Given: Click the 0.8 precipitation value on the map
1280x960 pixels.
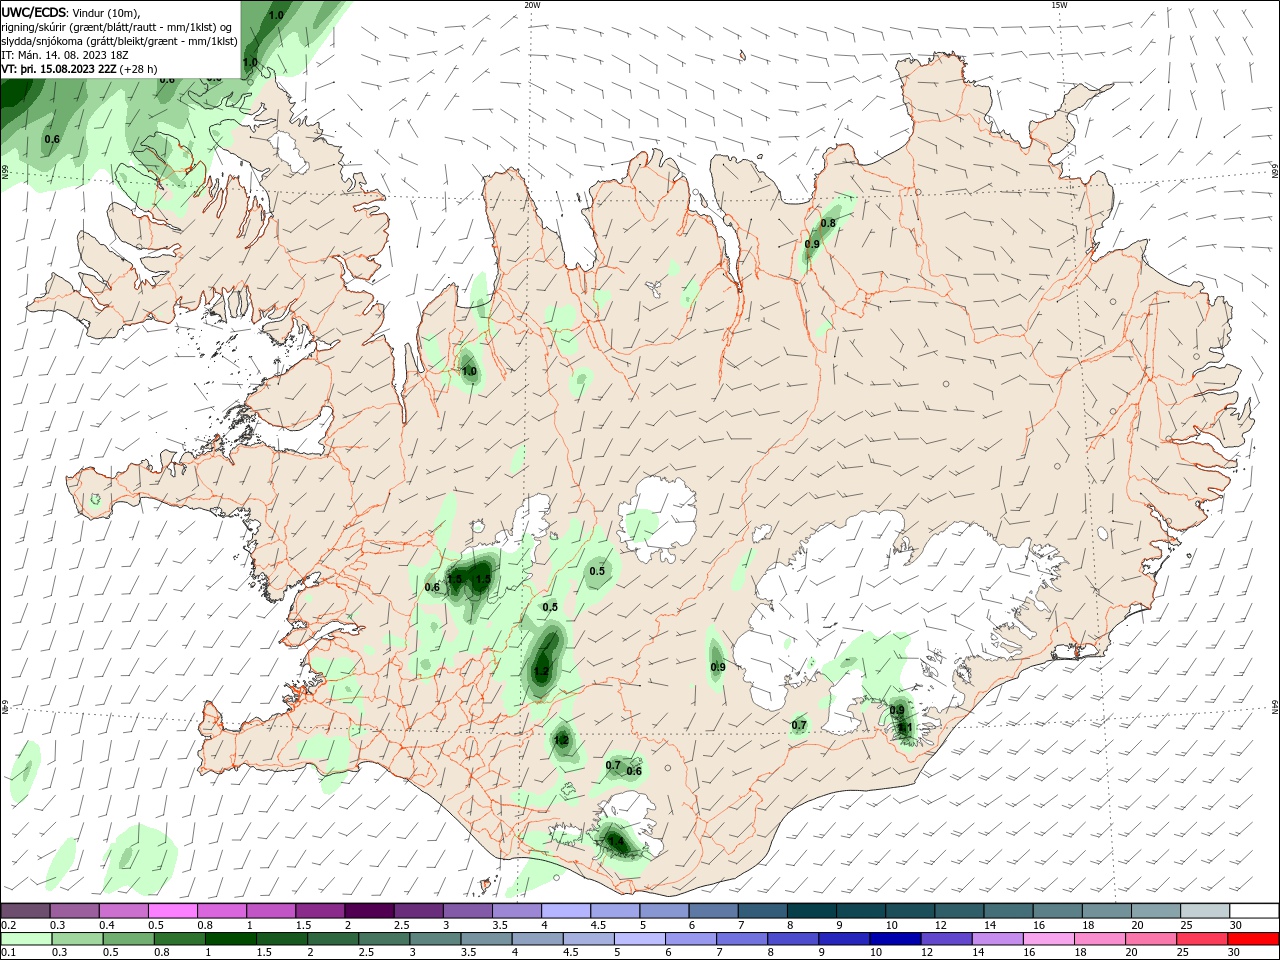Looking at the screenshot, I should click(x=828, y=223).
